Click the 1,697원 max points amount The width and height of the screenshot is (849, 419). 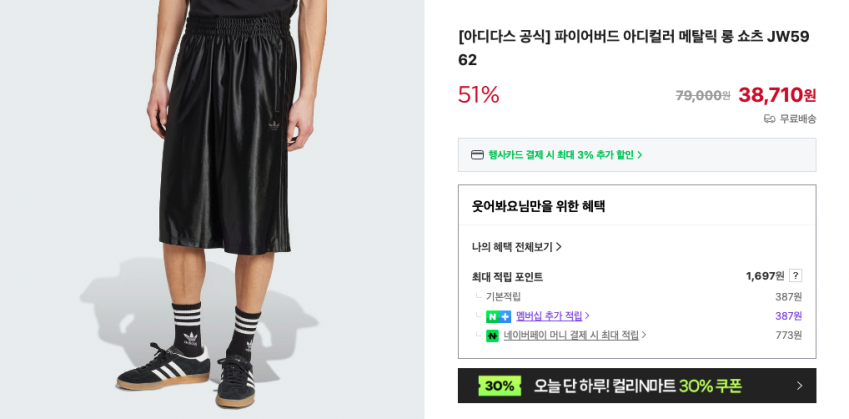(x=765, y=276)
